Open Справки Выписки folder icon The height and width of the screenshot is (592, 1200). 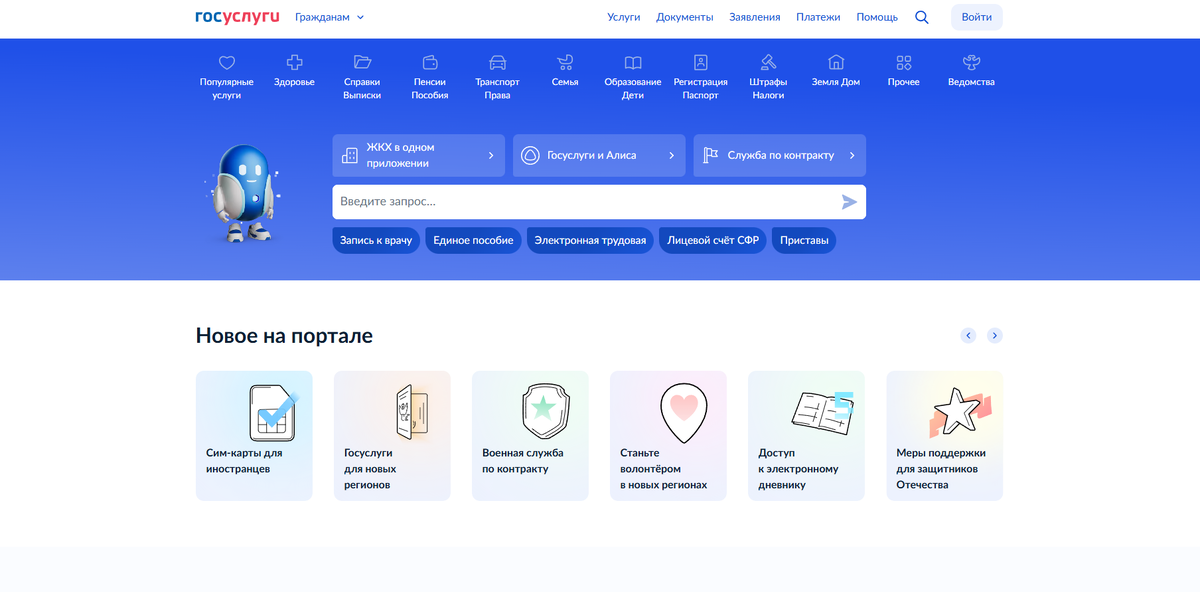(362, 62)
